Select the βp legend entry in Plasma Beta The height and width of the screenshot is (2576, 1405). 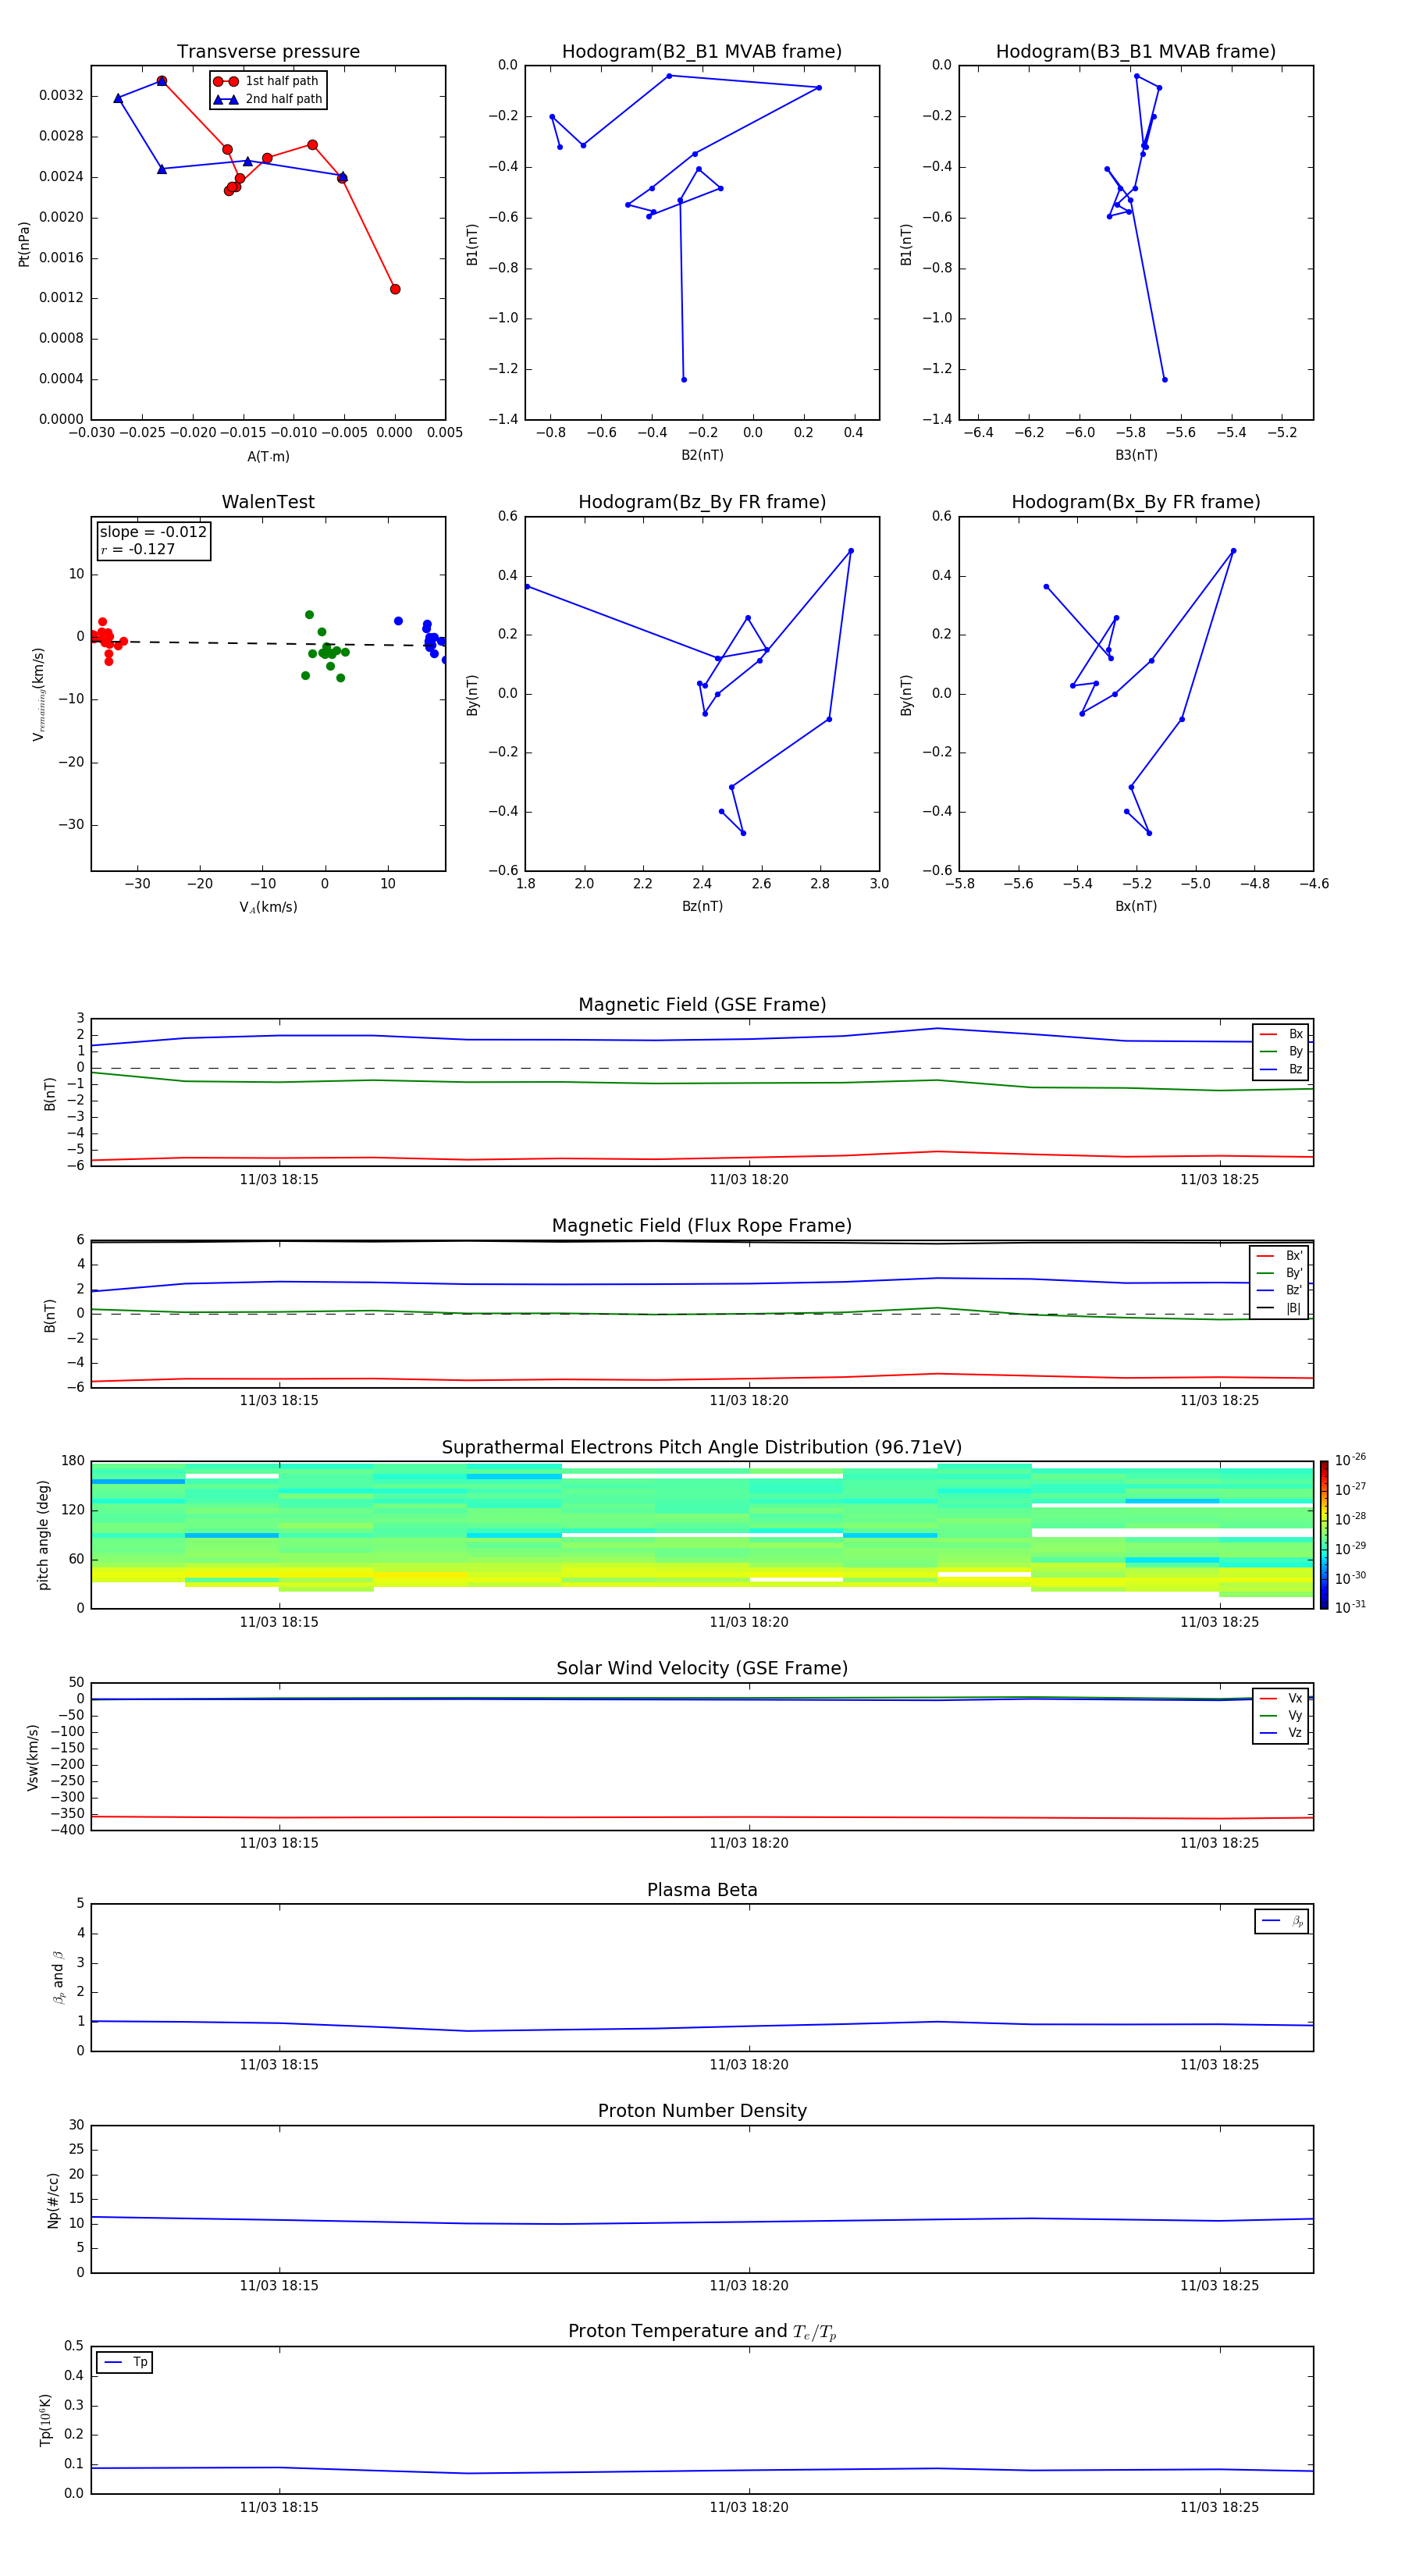click(x=1282, y=1921)
